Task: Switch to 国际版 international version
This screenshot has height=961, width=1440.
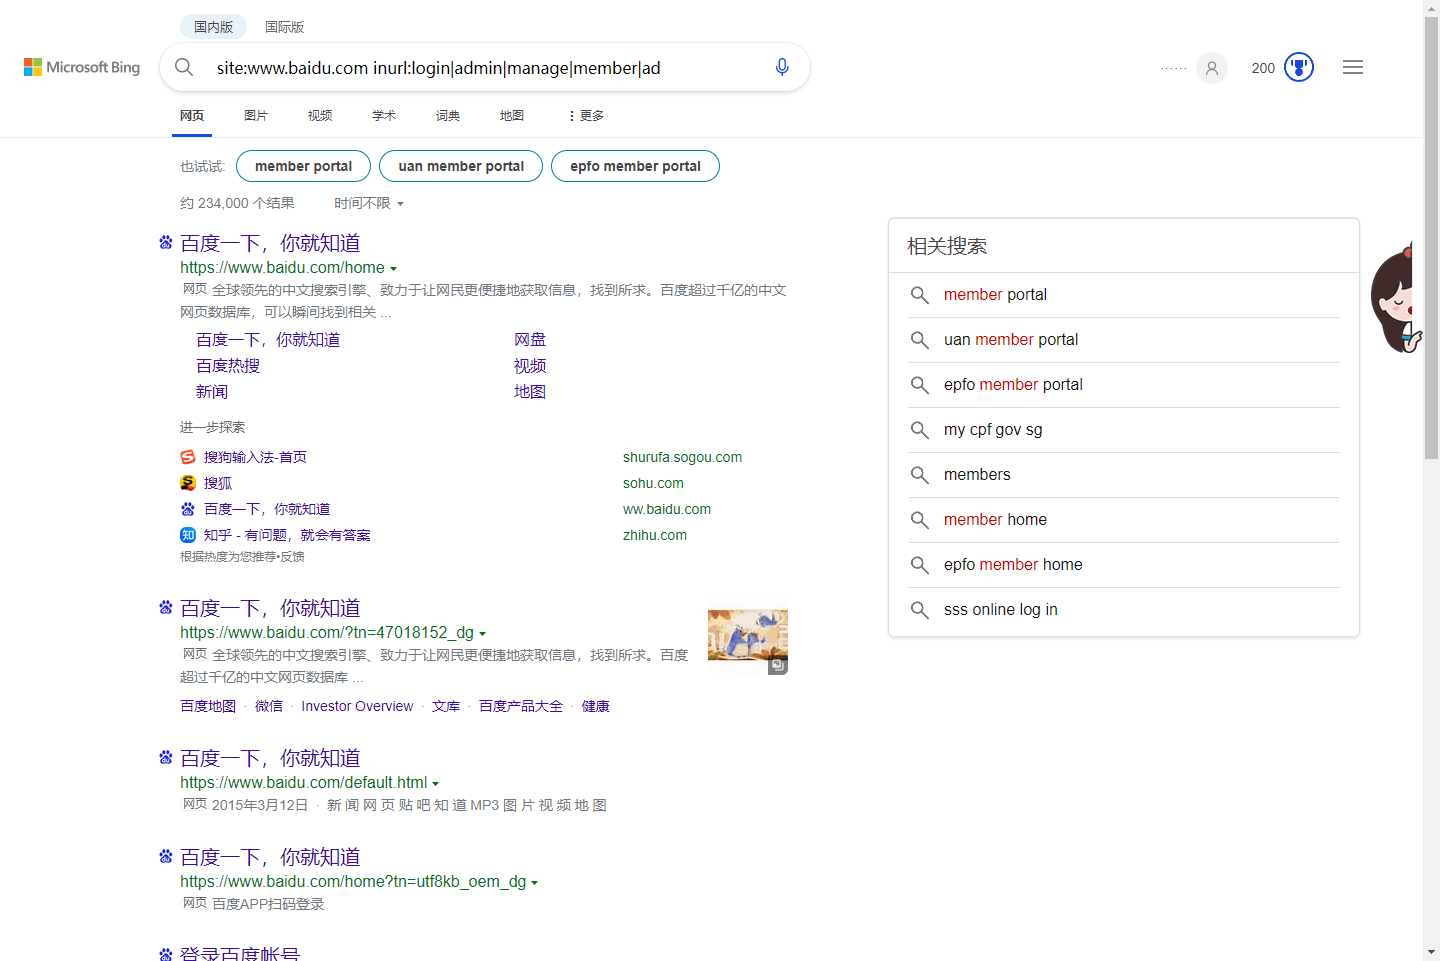Action: point(284,27)
